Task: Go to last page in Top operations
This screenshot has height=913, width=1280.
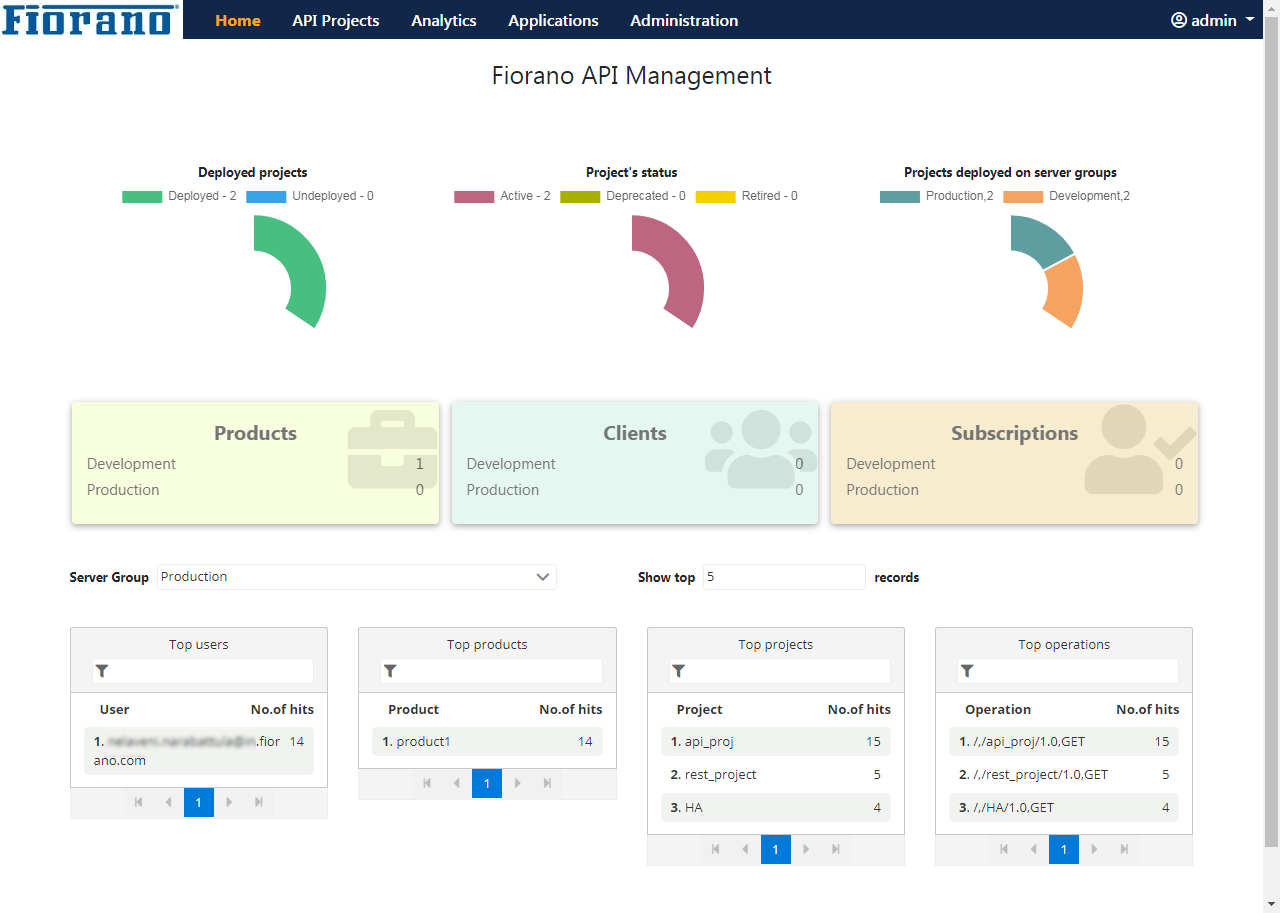Action: click(x=1124, y=849)
